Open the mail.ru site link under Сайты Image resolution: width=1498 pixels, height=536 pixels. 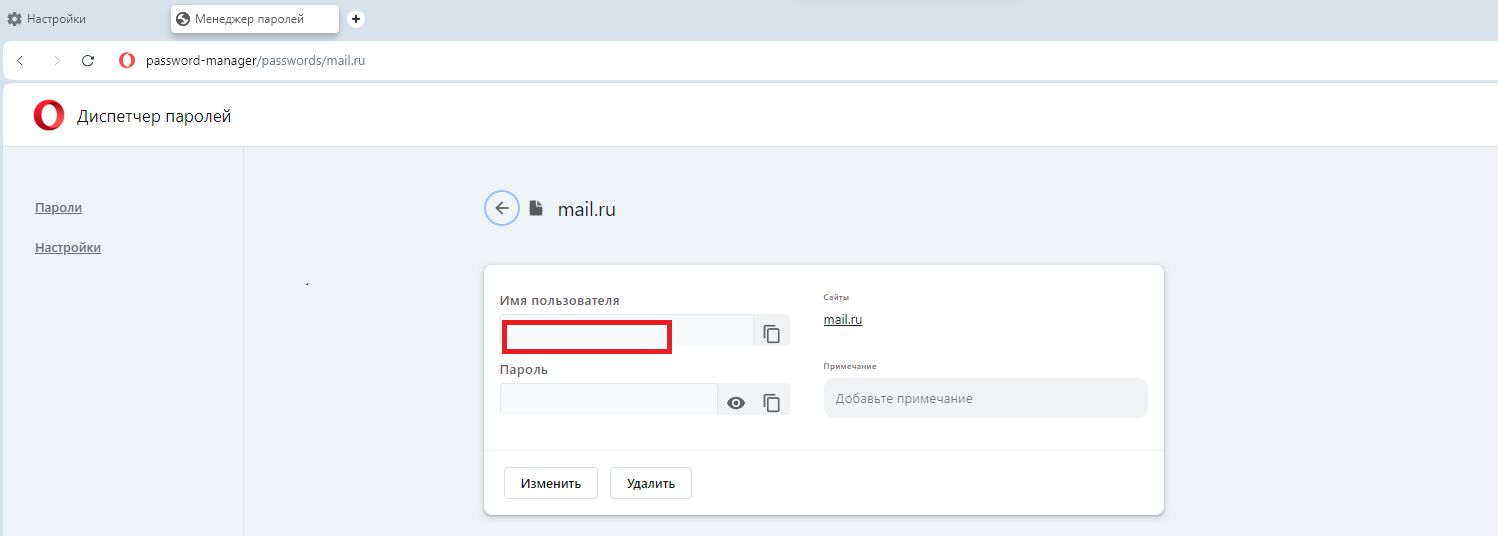[x=842, y=320]
